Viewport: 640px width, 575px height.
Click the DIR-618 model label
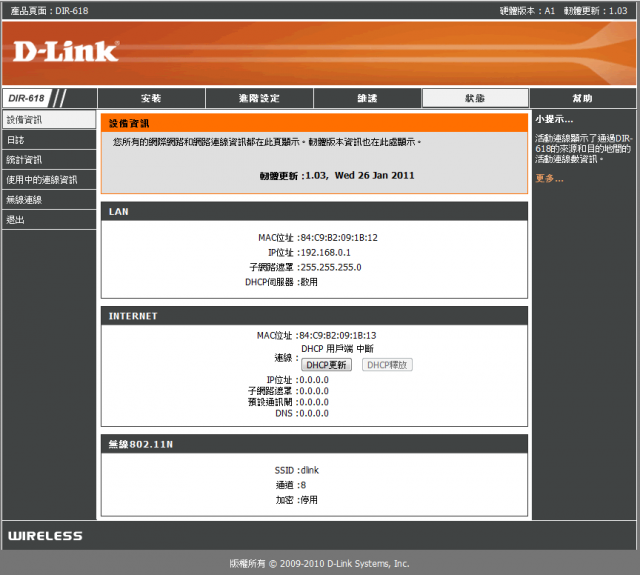pyautogui.click(x=26, y=98)
